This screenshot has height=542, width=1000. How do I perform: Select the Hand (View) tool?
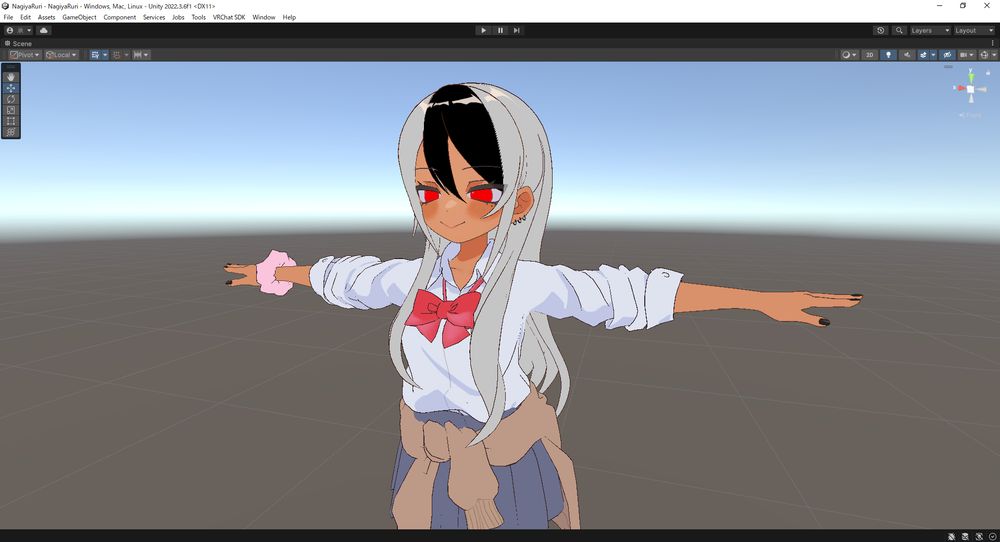11,77
